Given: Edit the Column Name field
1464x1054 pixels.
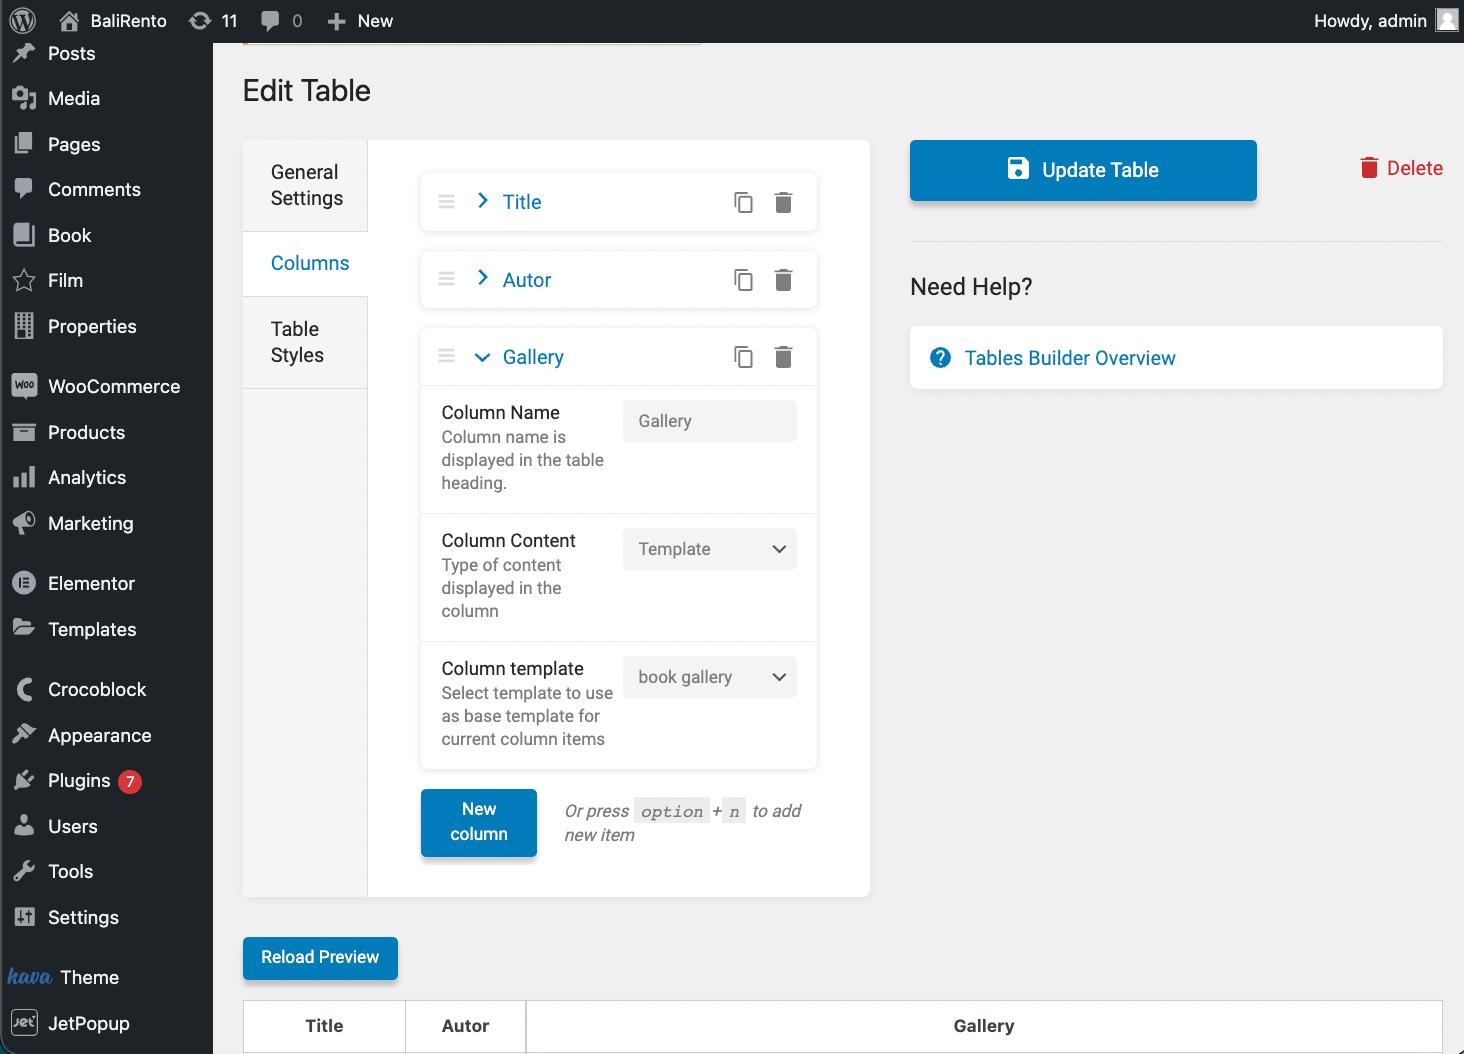Looking at the screenshot, I should coord(709,420).
